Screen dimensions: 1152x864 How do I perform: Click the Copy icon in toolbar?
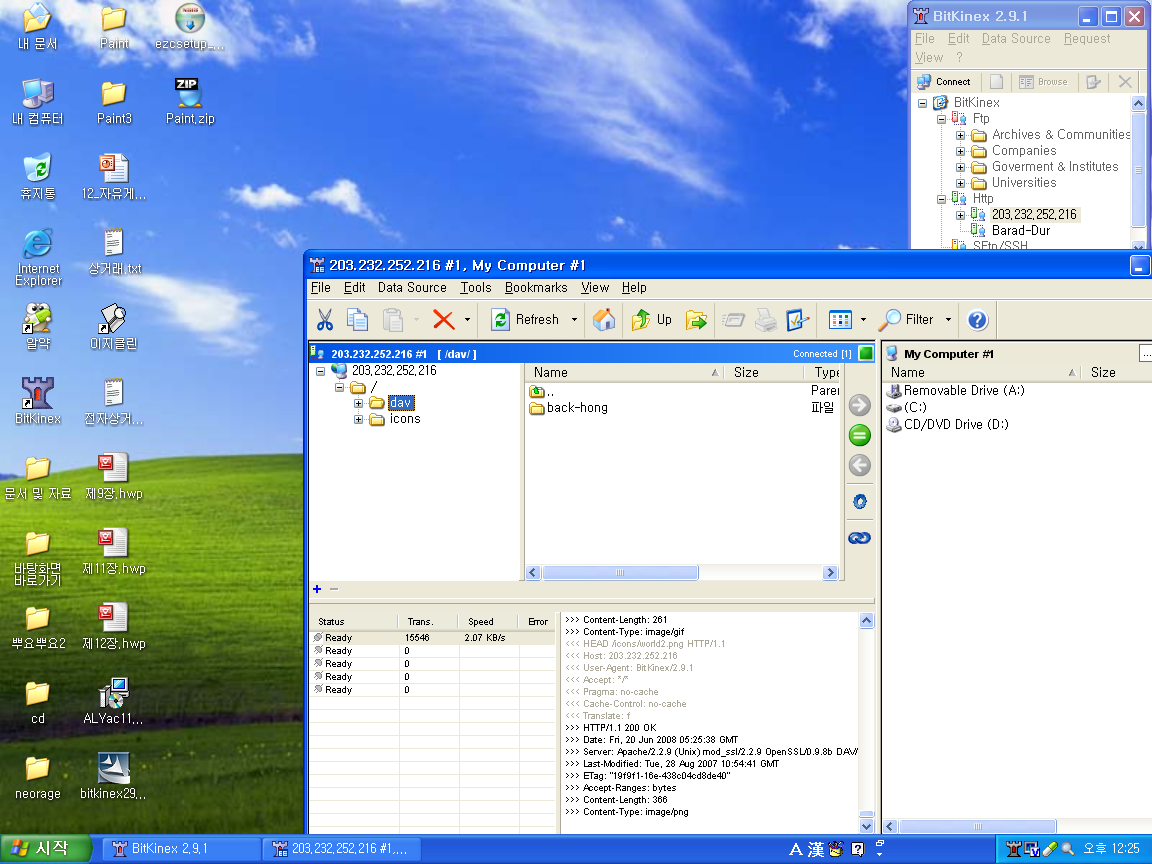(357, 320)
